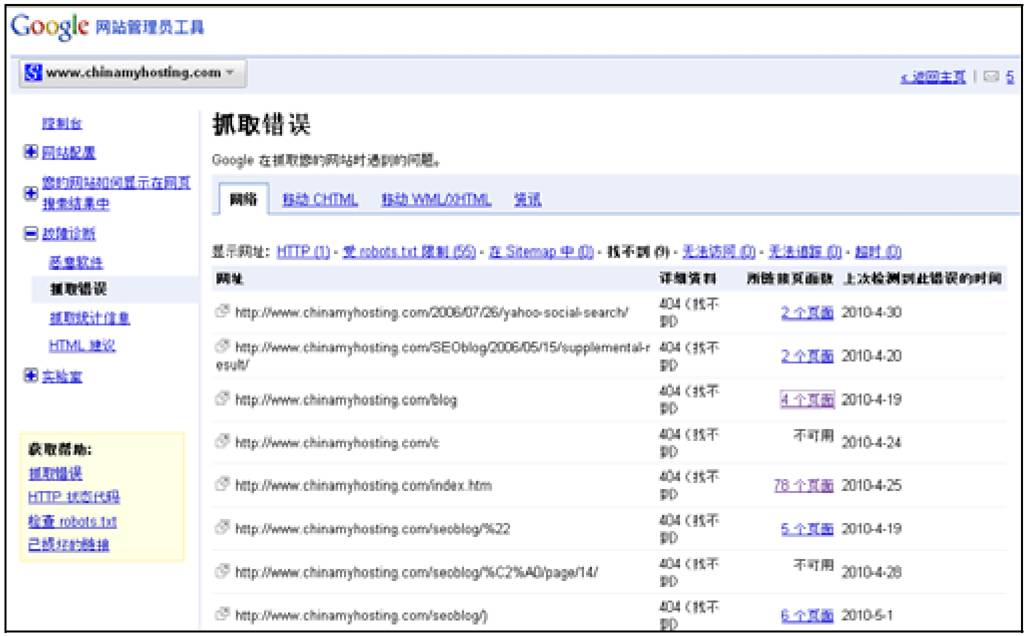Viewport: 1026px width, 636px height.
Task: Expand the 您的网站如何显示在网页搜索结果中 plus icon
Action: [x=30, y=193]
